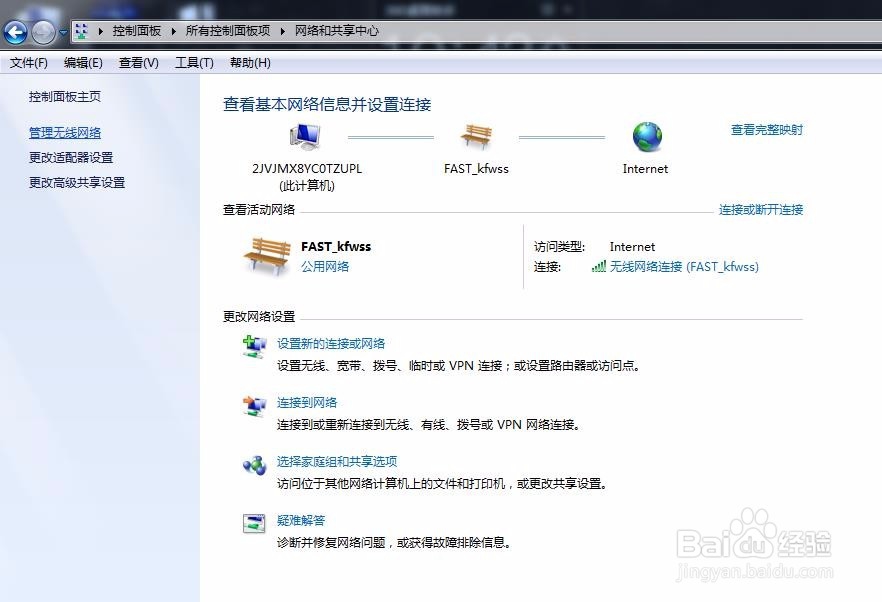882x602 pixels.
Task: Expand arrow after 所有控制面板项 breadcrumb
Action: 282,31
